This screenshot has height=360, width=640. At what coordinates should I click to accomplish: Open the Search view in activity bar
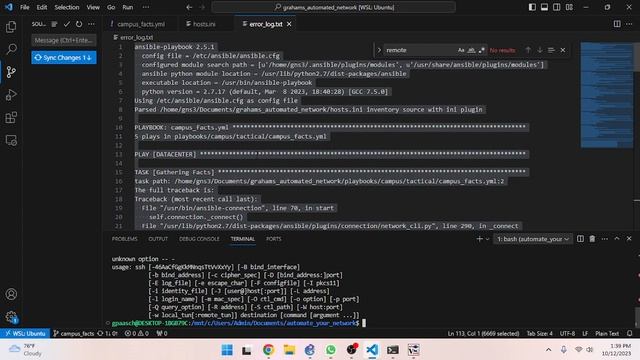11,49
